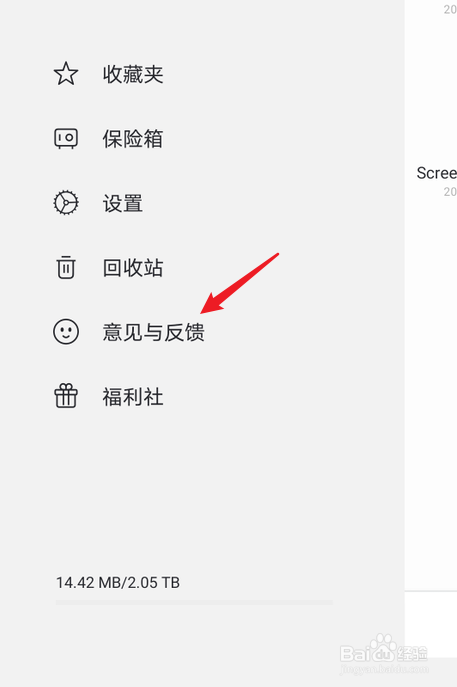Image resolution: width=457 pixels, height=687 pixels.
Task: Open 意见与反馈 feedback page
Action: pyautogui.click(x=154, y=332)
